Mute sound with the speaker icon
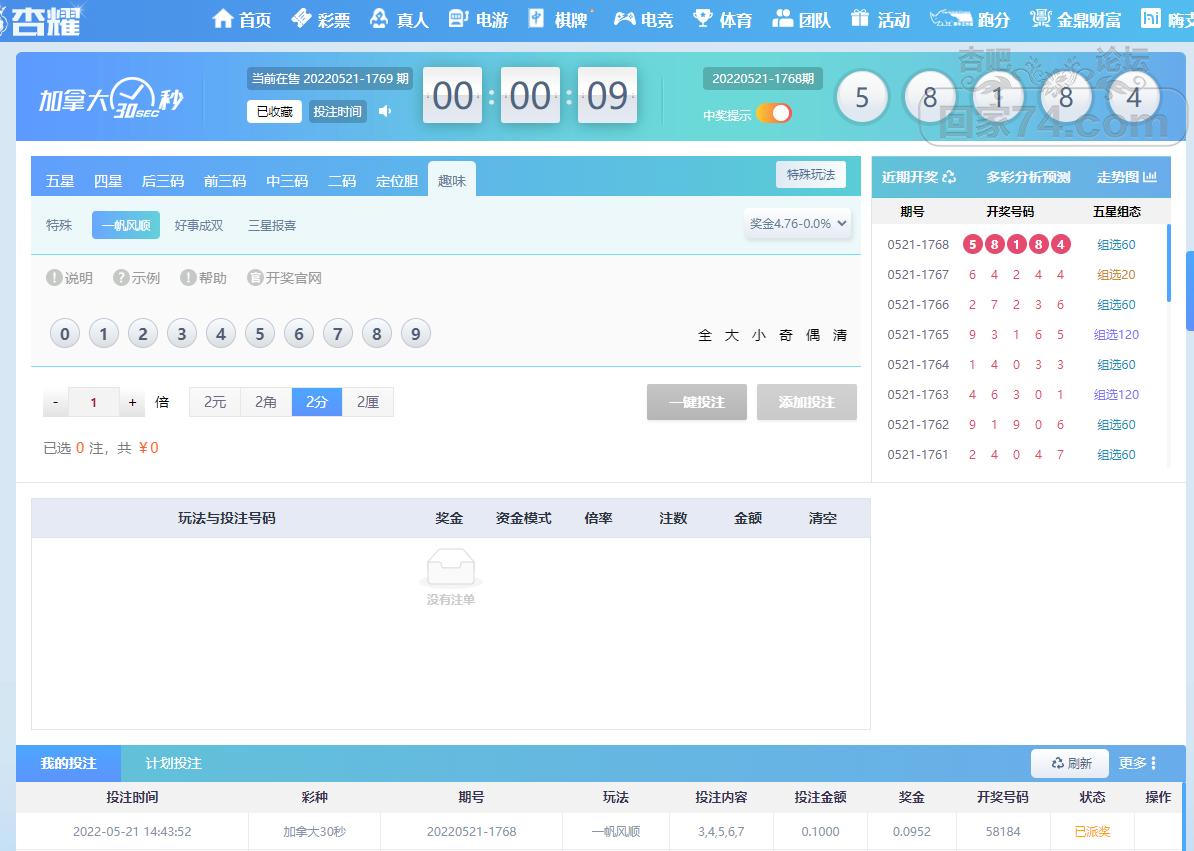Viewport: 1194px width, 851px height. 385,111
